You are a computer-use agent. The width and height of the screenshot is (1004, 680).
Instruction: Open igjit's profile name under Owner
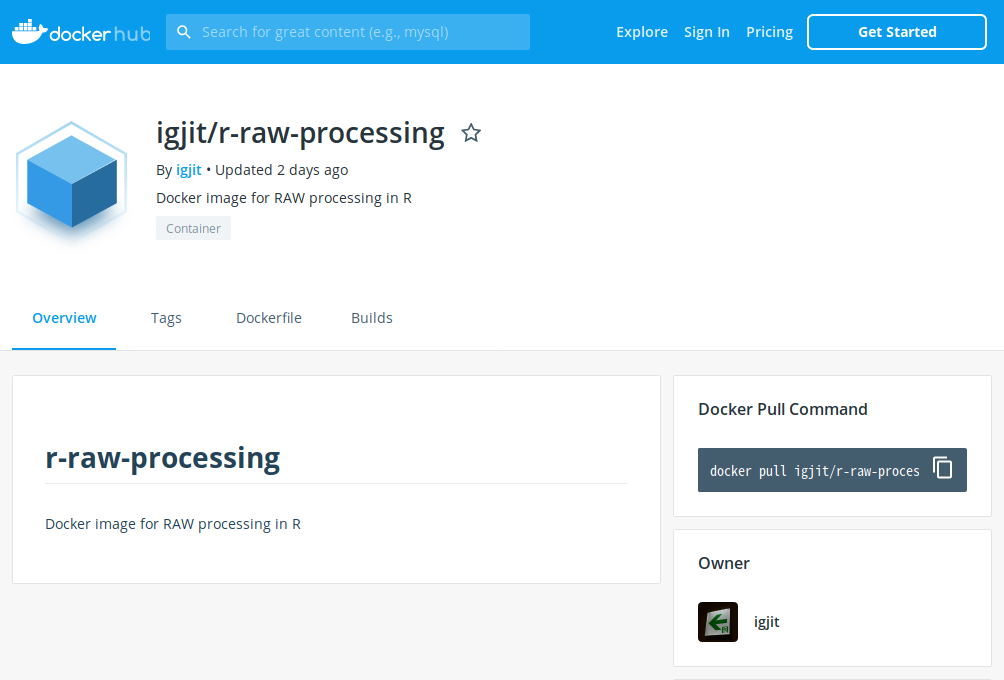point(766,622)
